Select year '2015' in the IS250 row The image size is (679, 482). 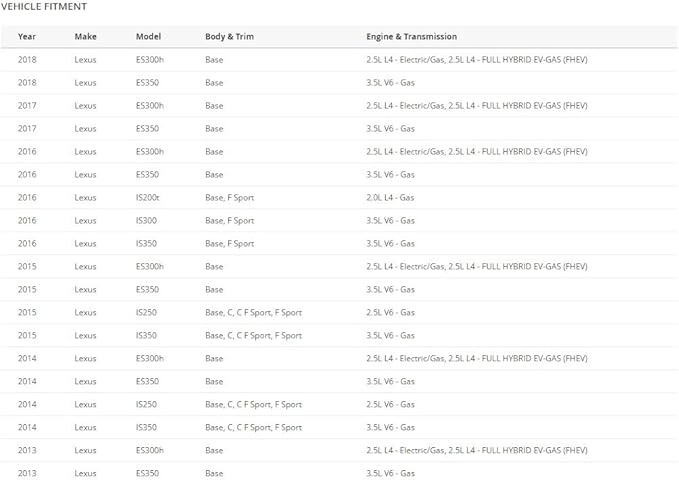(x=27, y=312)
